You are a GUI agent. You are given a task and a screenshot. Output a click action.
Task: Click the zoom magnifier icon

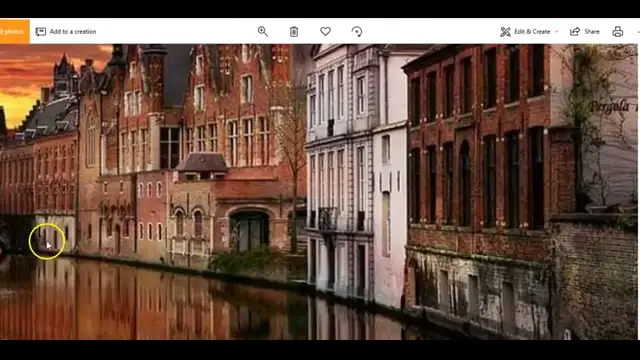coord(262,31)
